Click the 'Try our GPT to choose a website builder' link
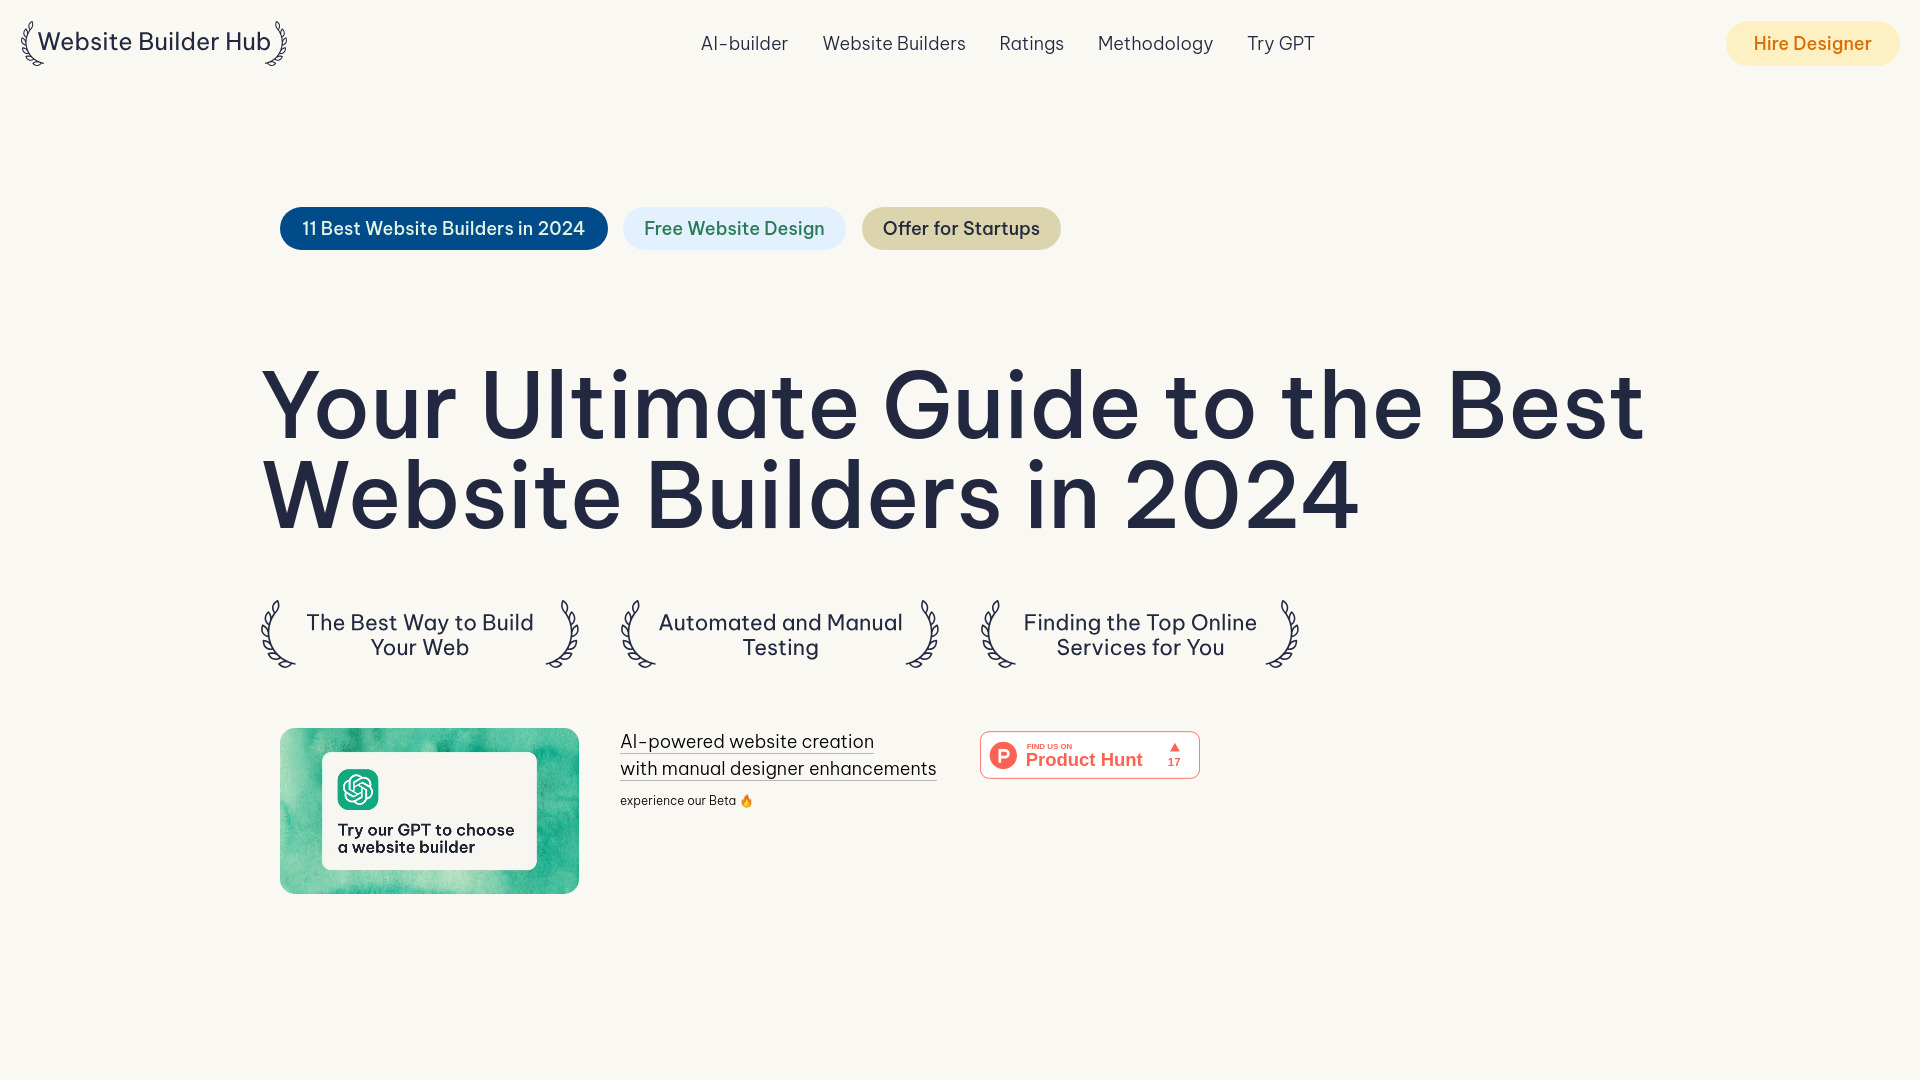Image resolution: width=1920 pixels, height=1080 pixels. (430, 811)
